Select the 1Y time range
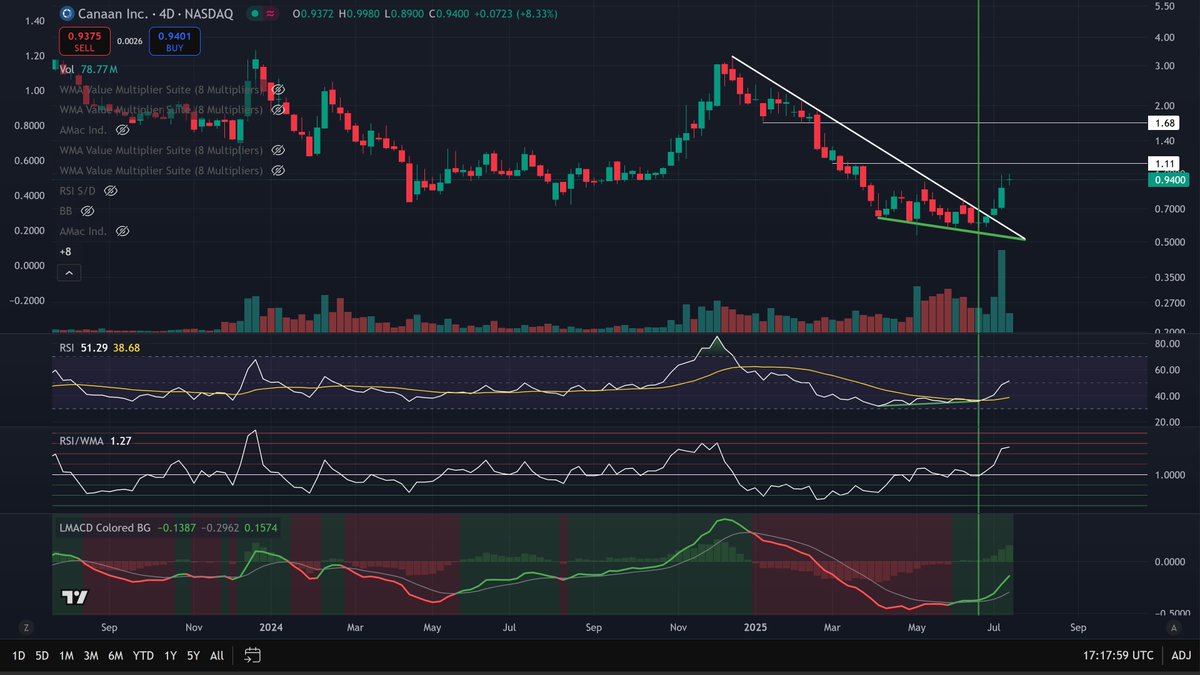 point(169,655)
